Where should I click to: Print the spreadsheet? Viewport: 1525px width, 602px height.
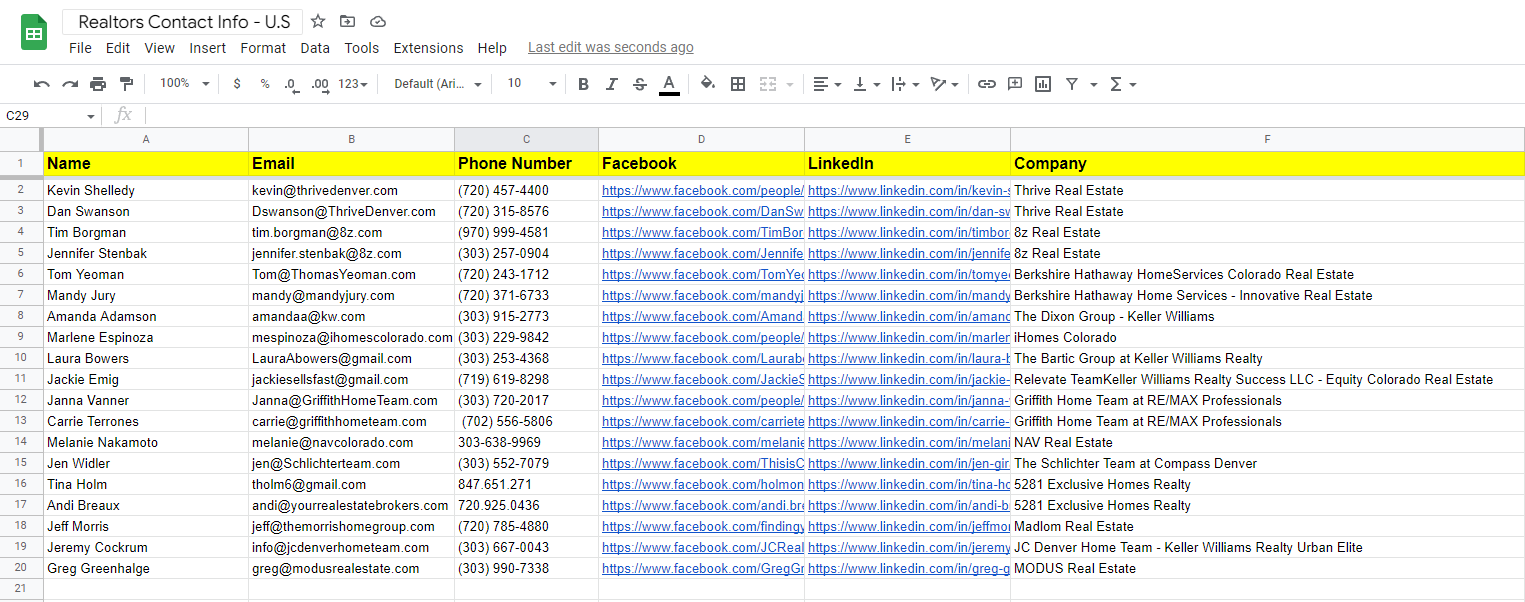[x=98, y=84]
